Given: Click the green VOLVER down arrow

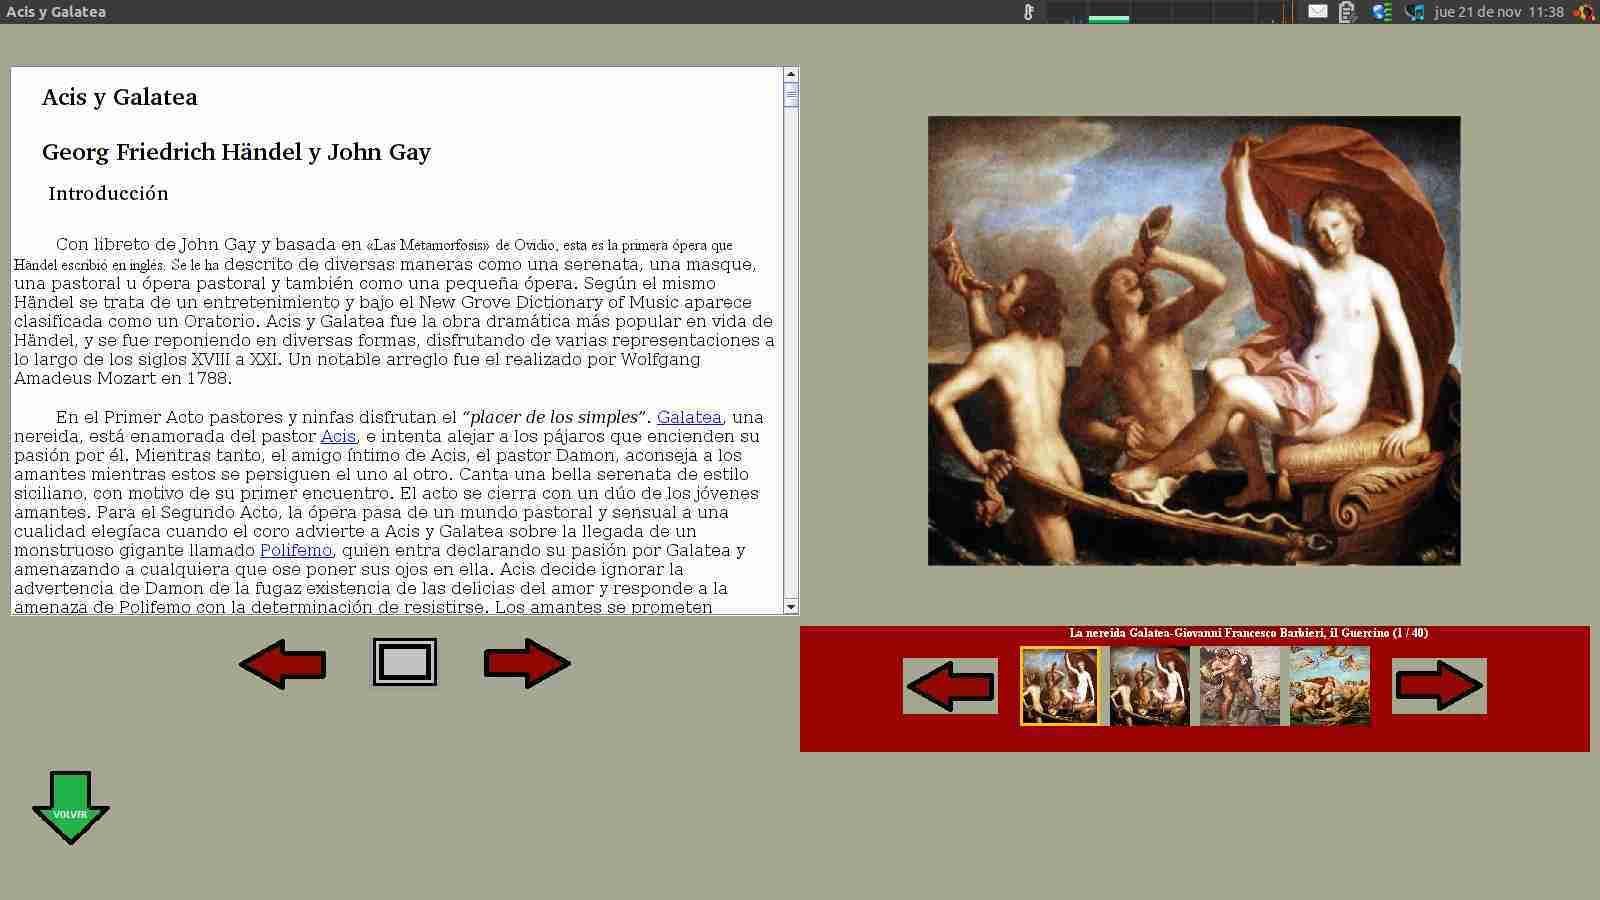Looking at the screenshot, I should (71, 808).
